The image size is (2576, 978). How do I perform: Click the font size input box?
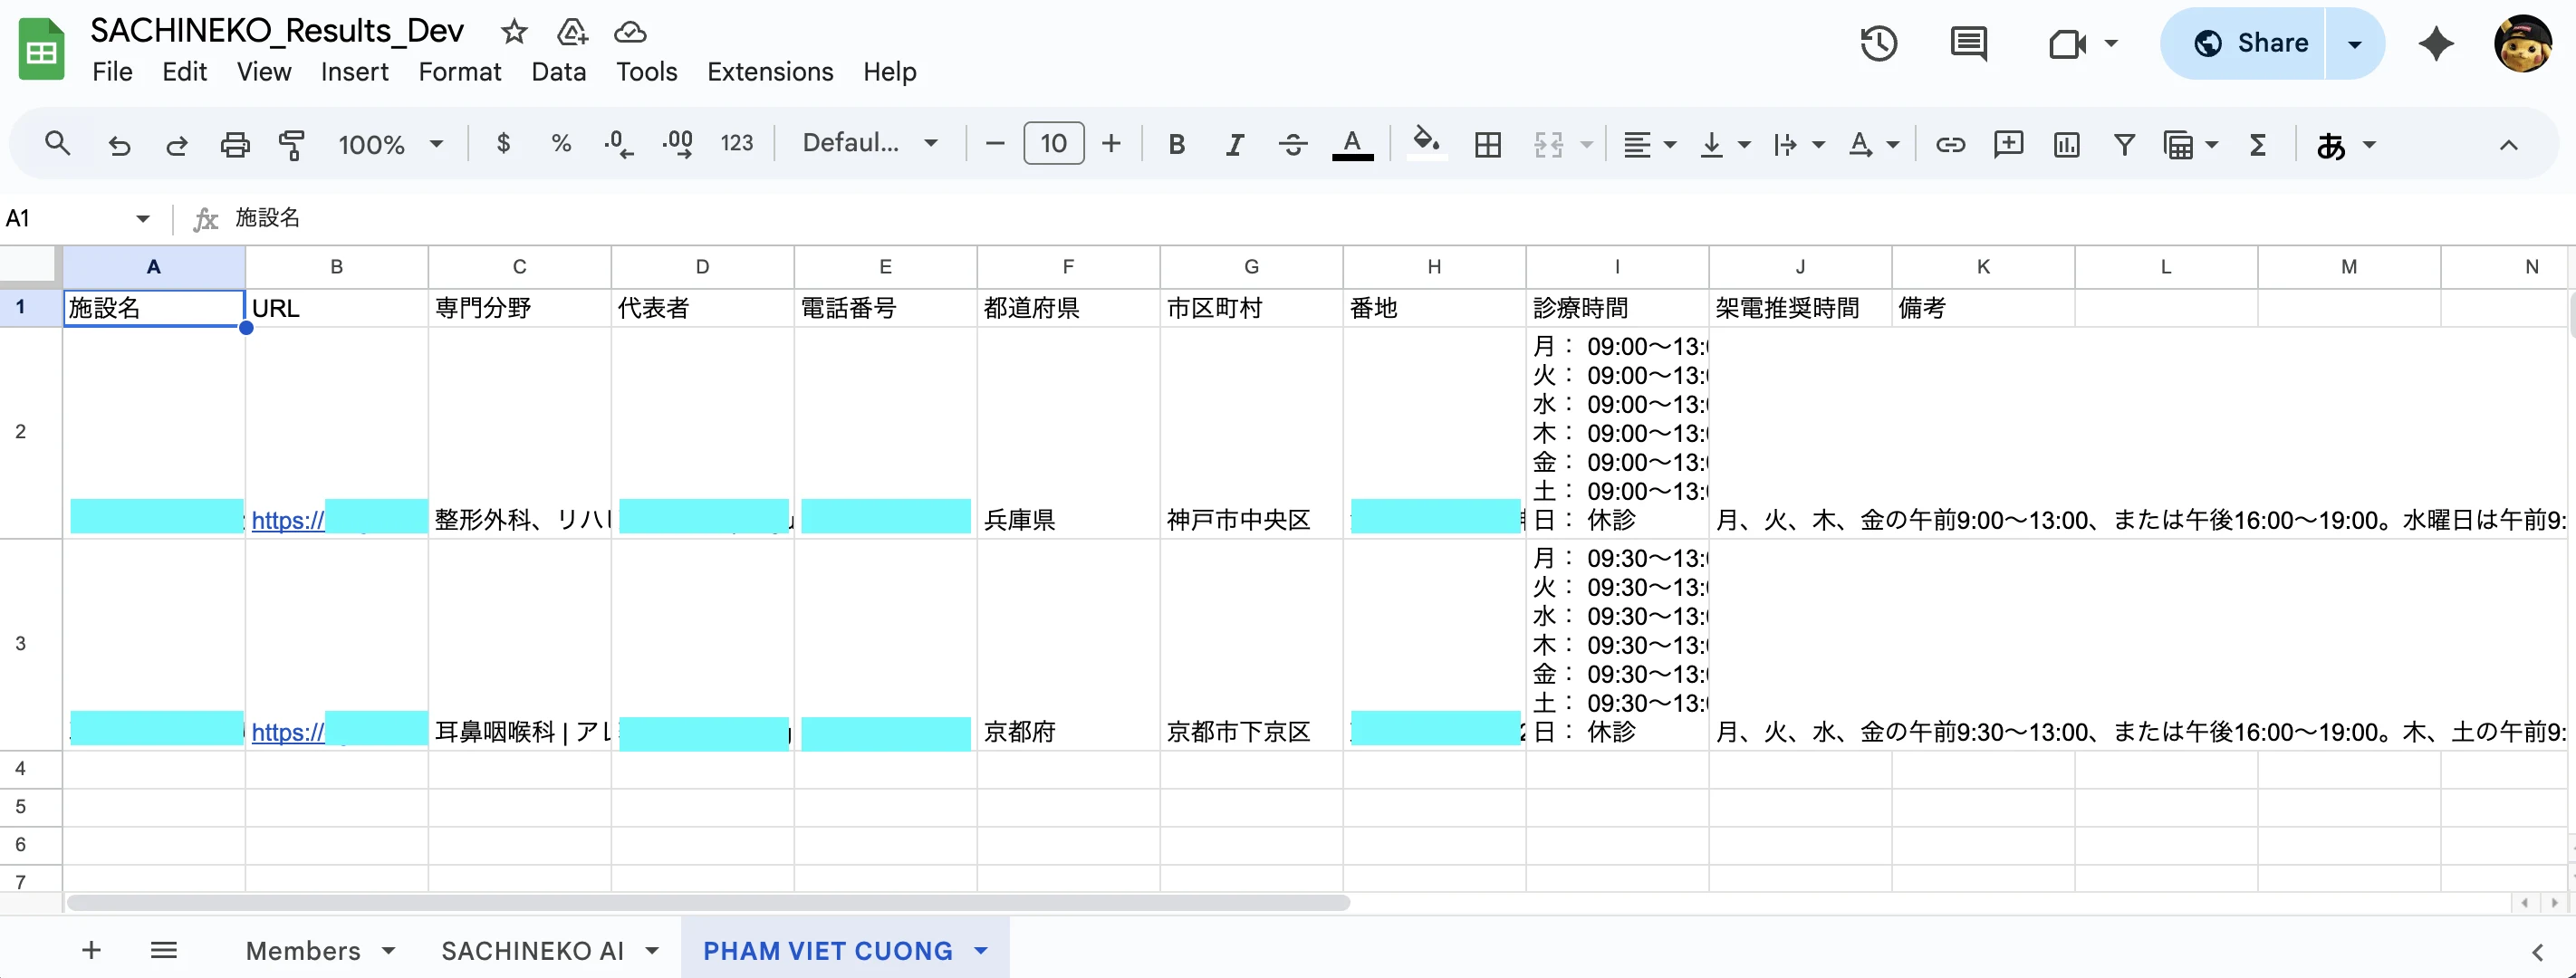pos(1053,143)
